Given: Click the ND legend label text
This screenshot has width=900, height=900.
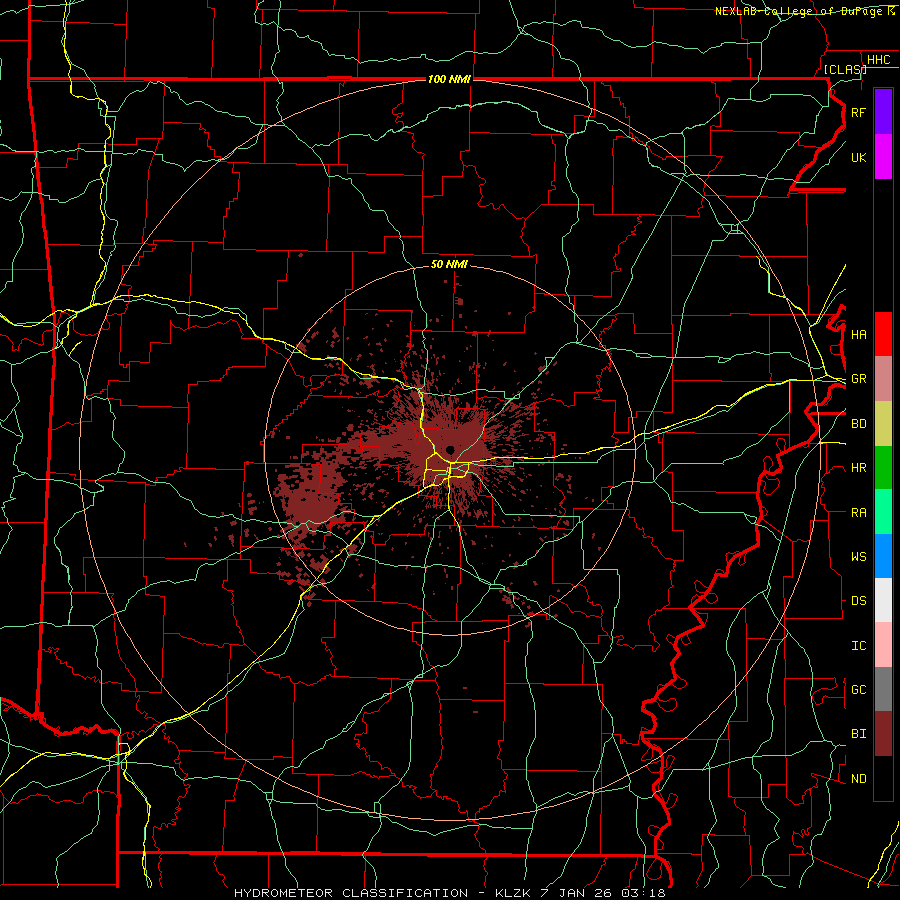Looking at the screenshot, I should pos(859,779).
